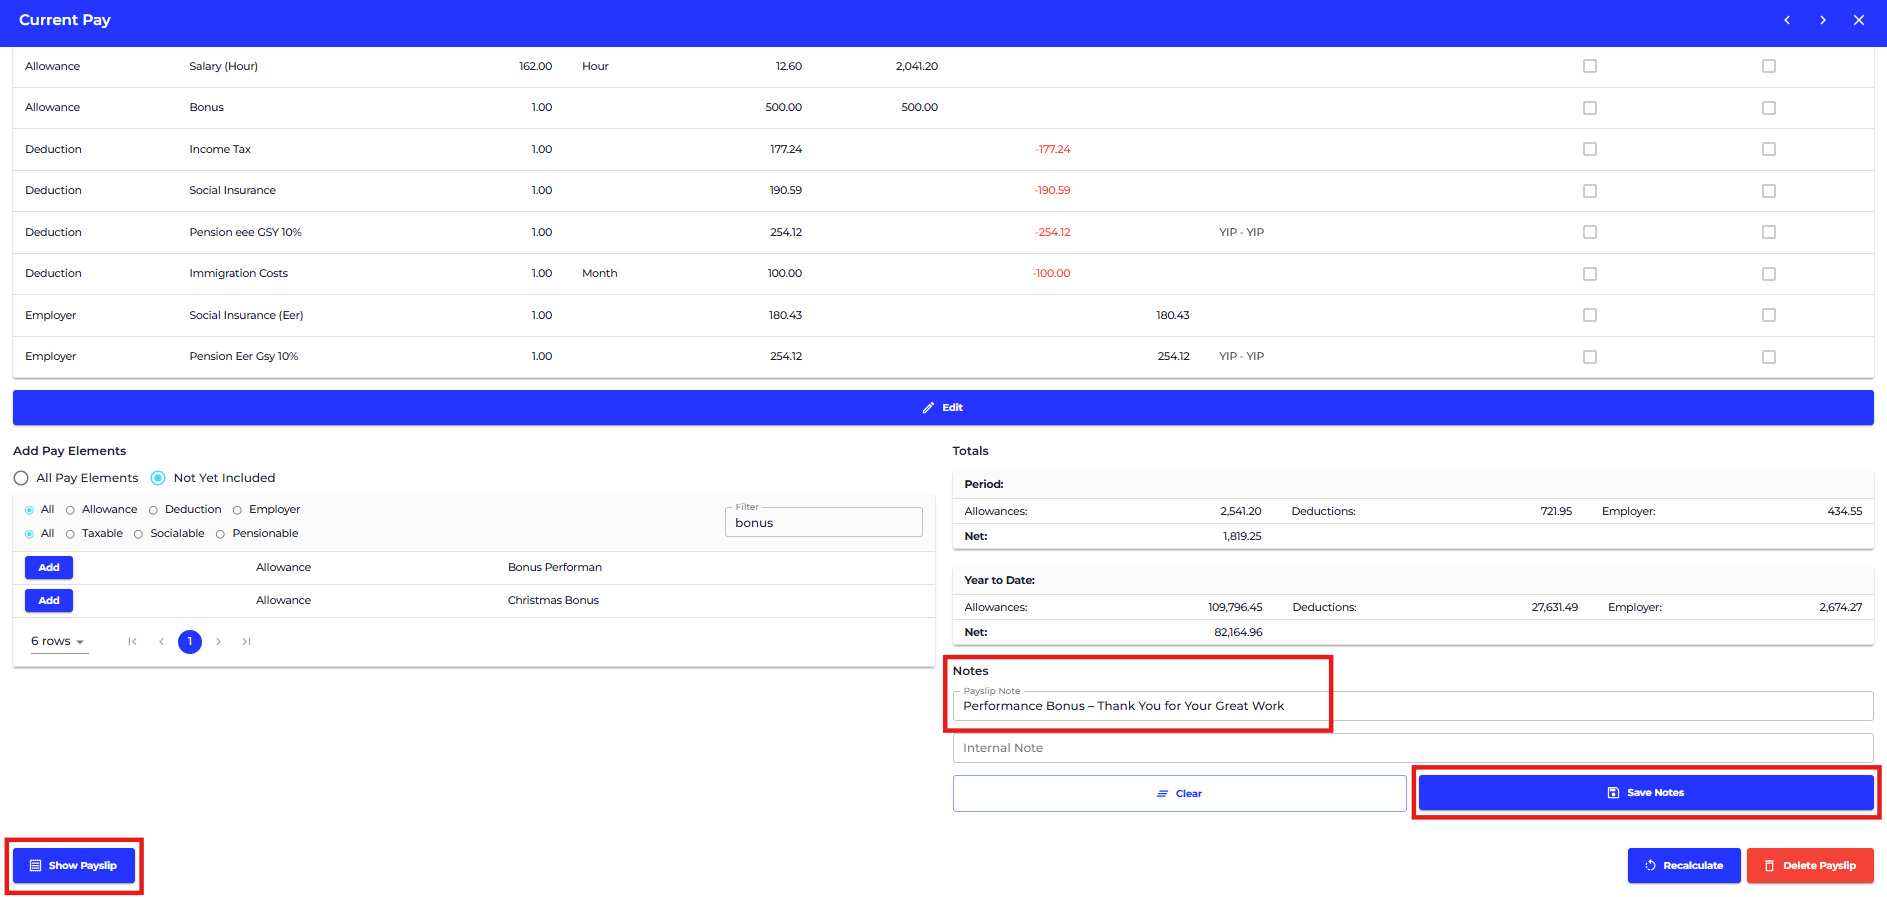
Task: Save the notes with Save Notes
Action: (1646, 793)
